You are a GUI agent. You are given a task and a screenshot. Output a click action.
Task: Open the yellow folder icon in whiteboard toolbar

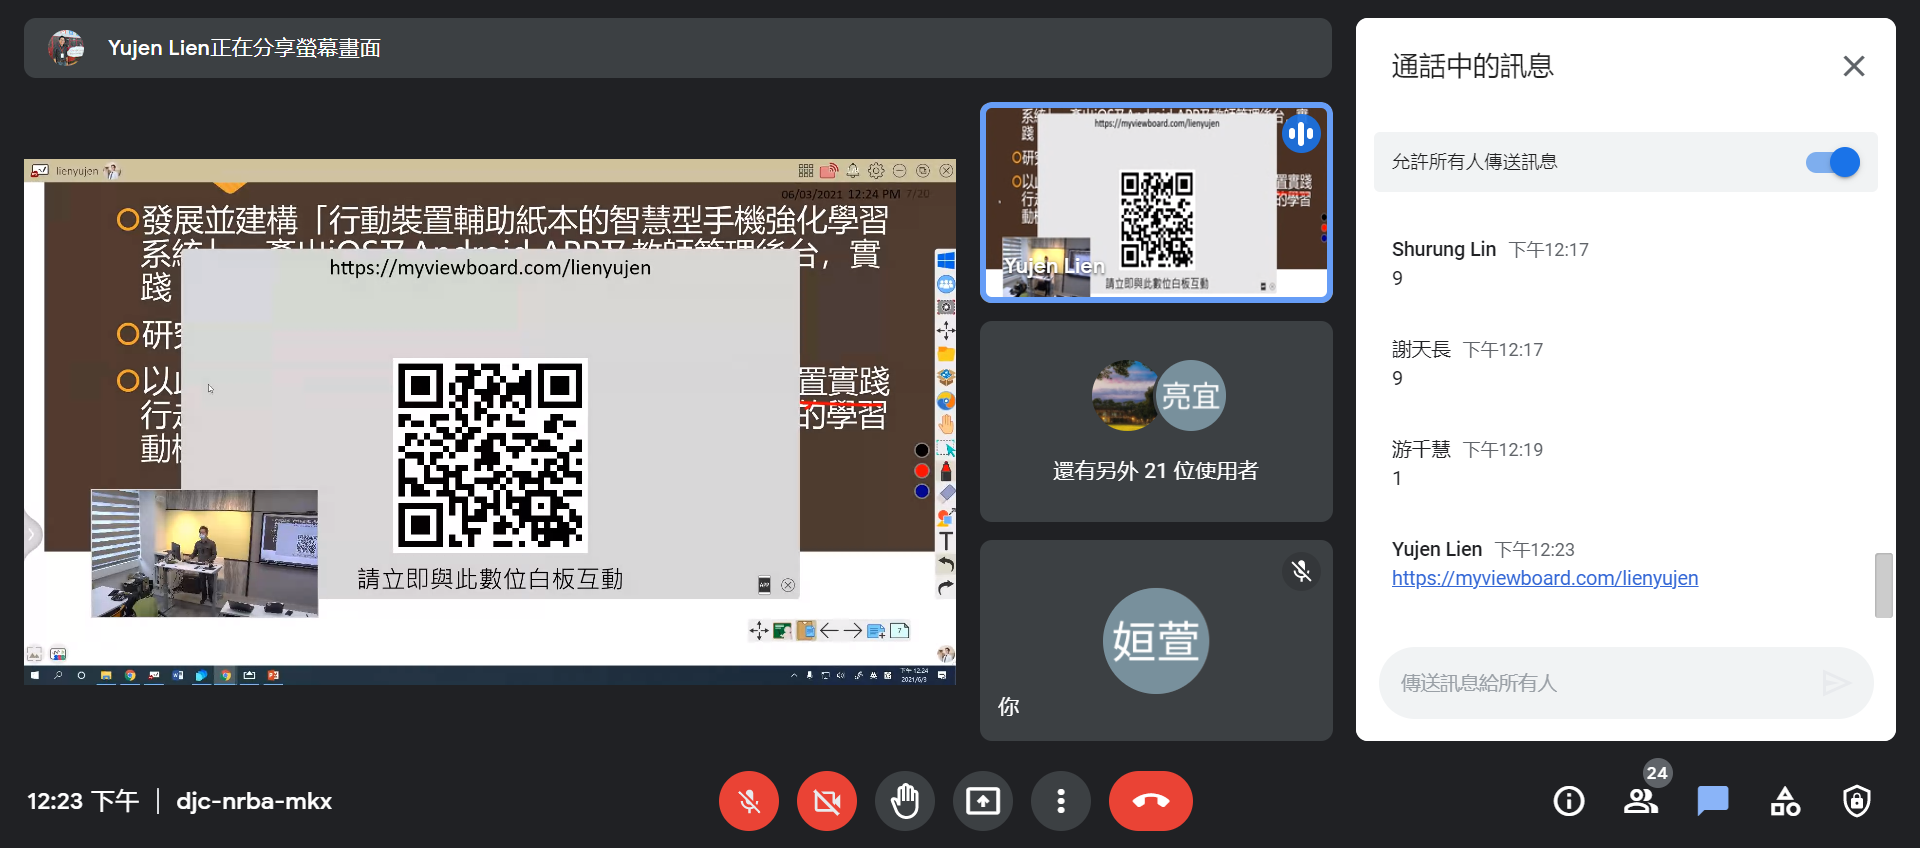coord(946,354)
